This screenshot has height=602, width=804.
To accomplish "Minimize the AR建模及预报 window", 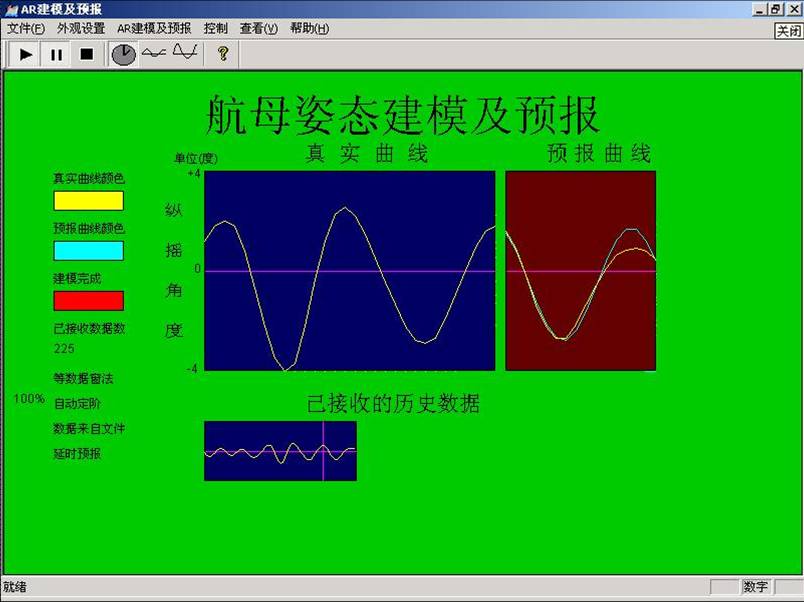I will (760, 9).
